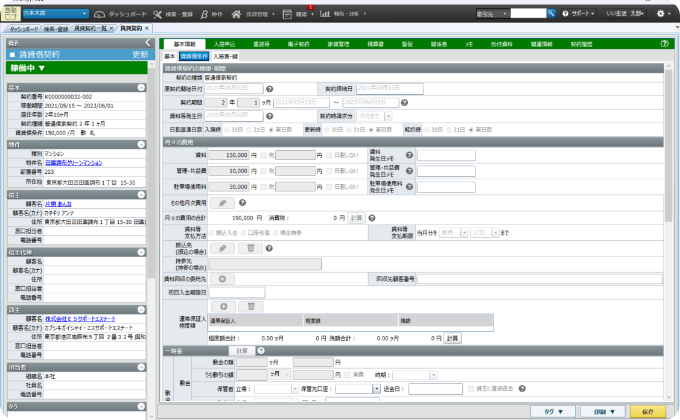680x420 pixels.
Task: Select 31日 radio for 入居時
Action: pyautogui.click(x=249, y=130)
